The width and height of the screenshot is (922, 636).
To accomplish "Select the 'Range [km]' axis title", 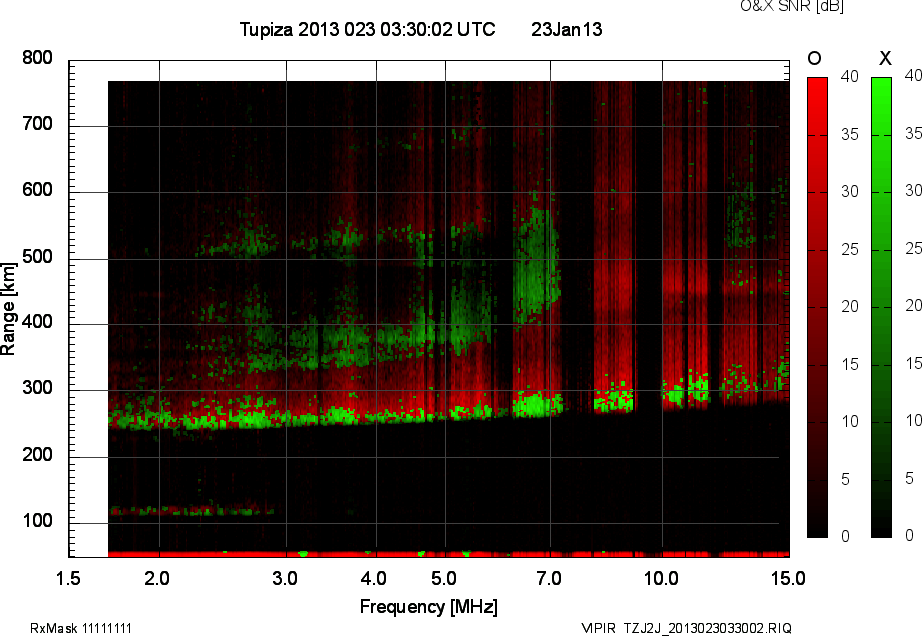I will [x=8, y=309].
